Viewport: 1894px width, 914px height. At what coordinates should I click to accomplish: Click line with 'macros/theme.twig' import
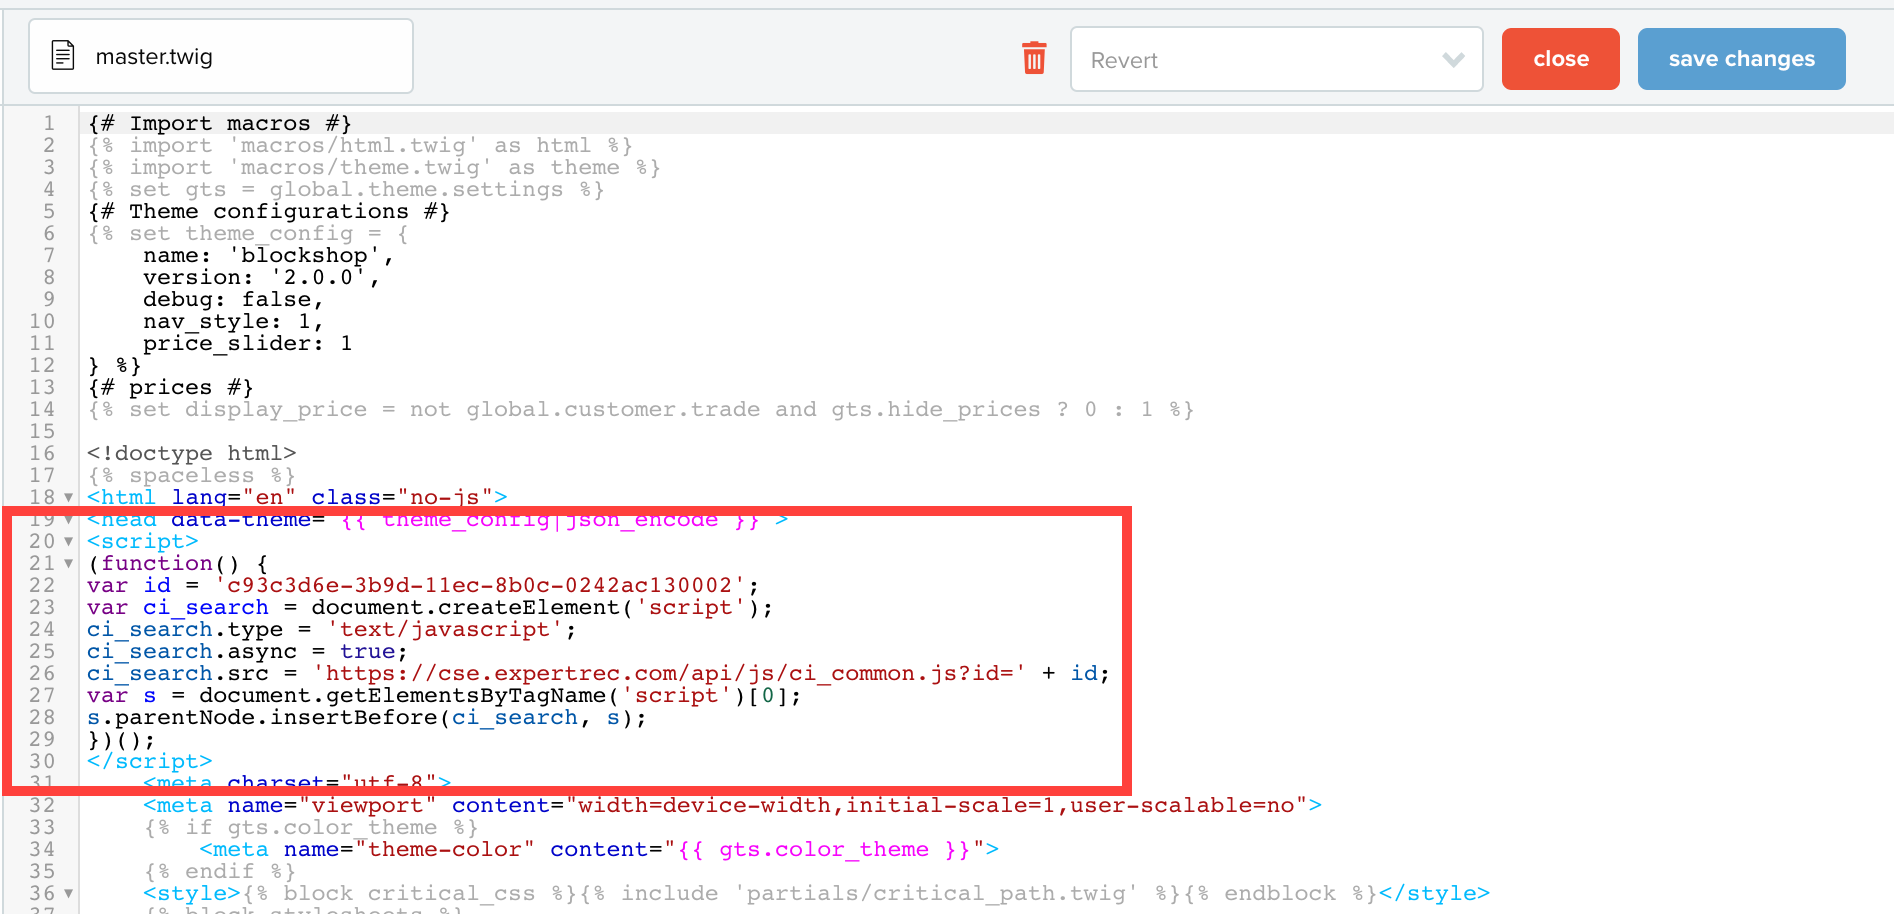374,167
